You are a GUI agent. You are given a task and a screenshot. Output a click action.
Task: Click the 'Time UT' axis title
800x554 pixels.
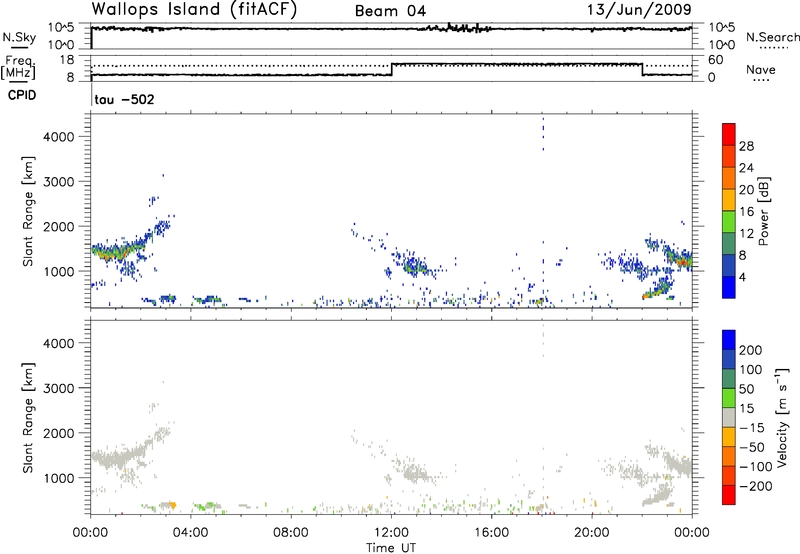[391, 548]
